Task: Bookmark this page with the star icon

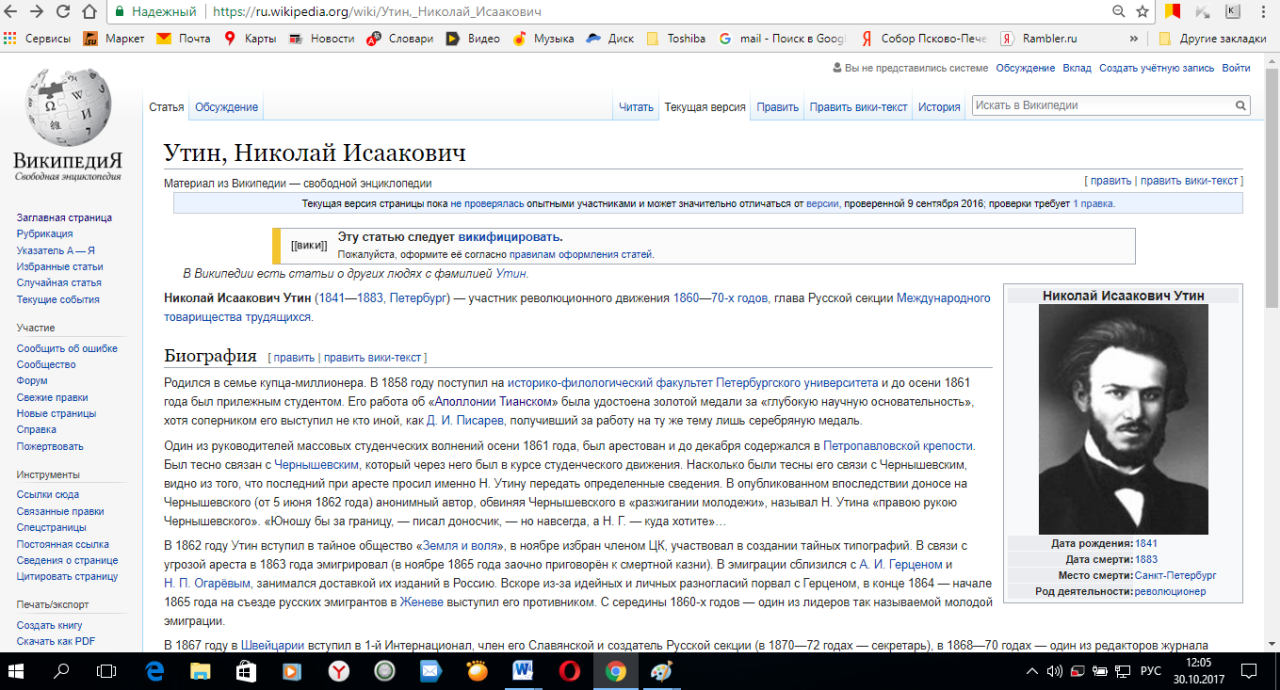Action: pyautogui.click(x=1143, y=12)
